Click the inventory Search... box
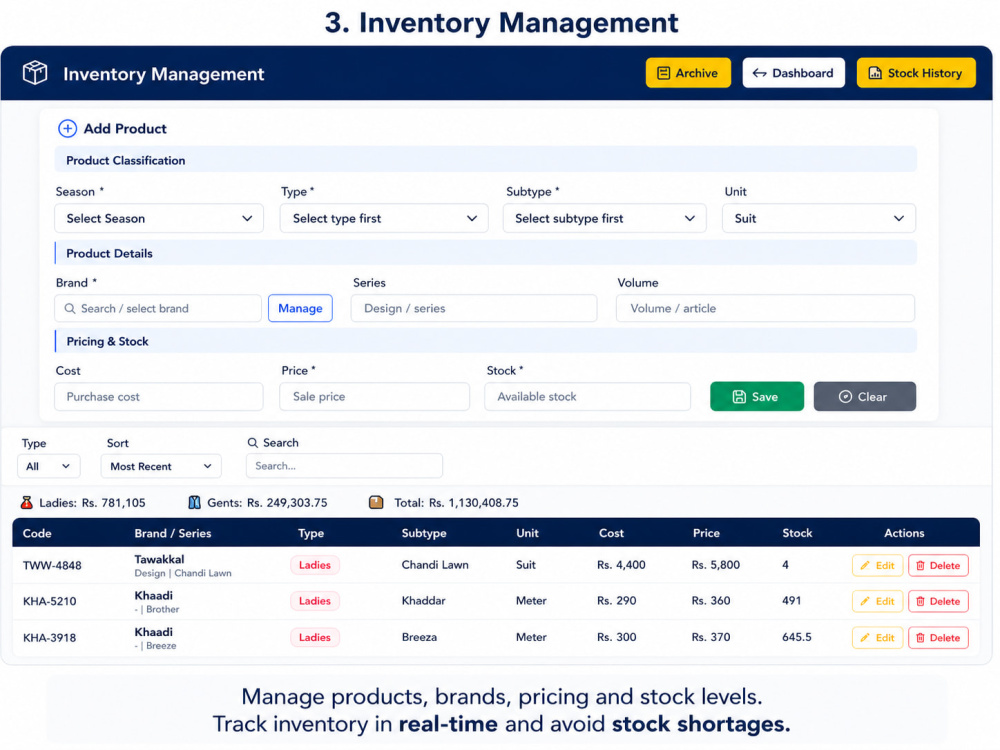1000x750 pixels. pos(344,466)
